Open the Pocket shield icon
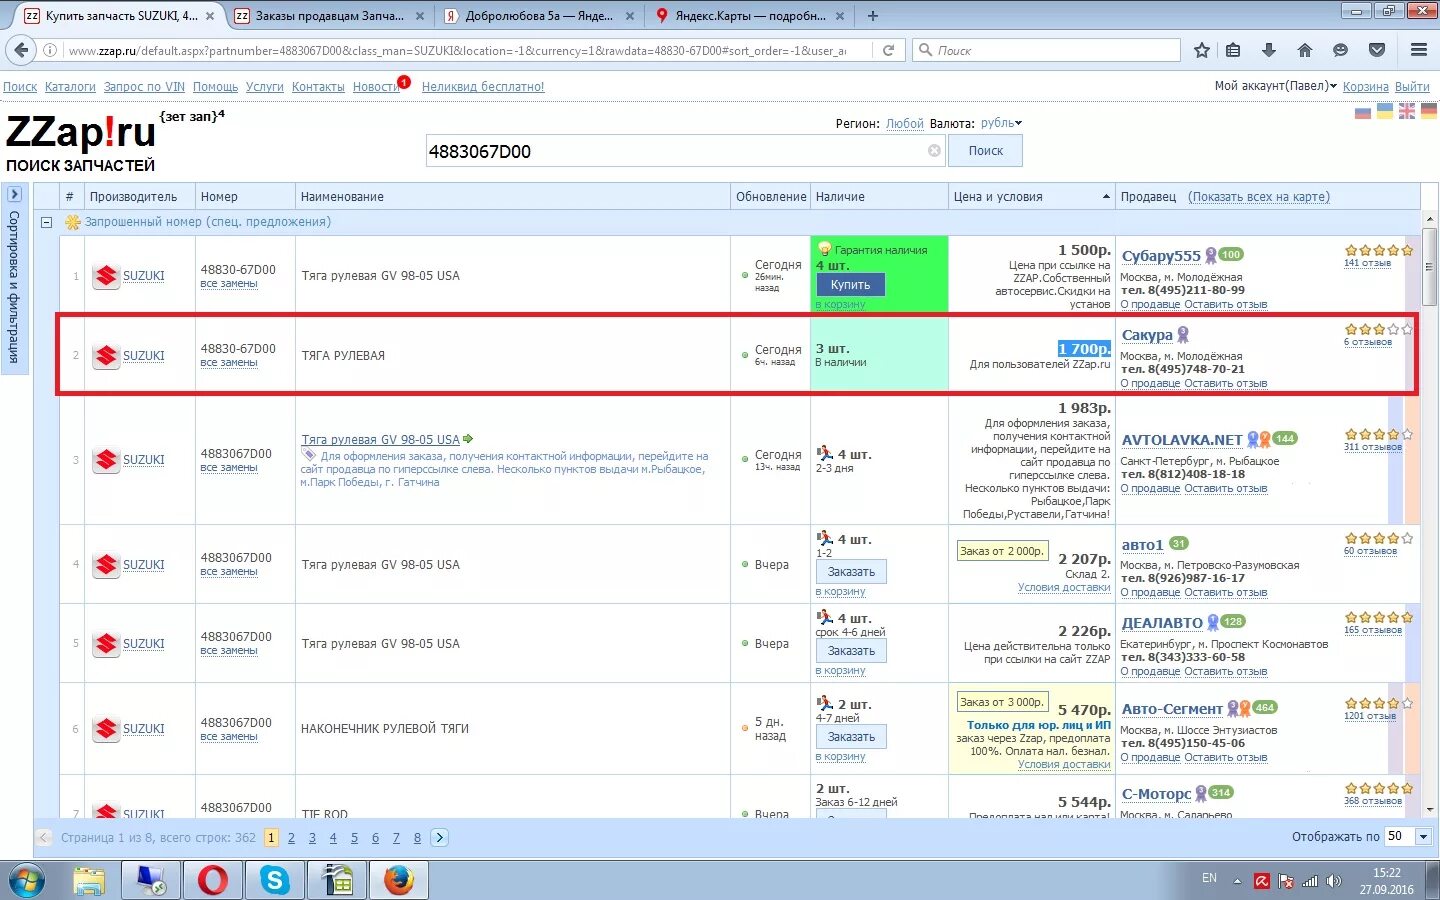Image resolution: width=1440 pixels, height=900 pixels. pyautogui.click(x=1377, y=50)
